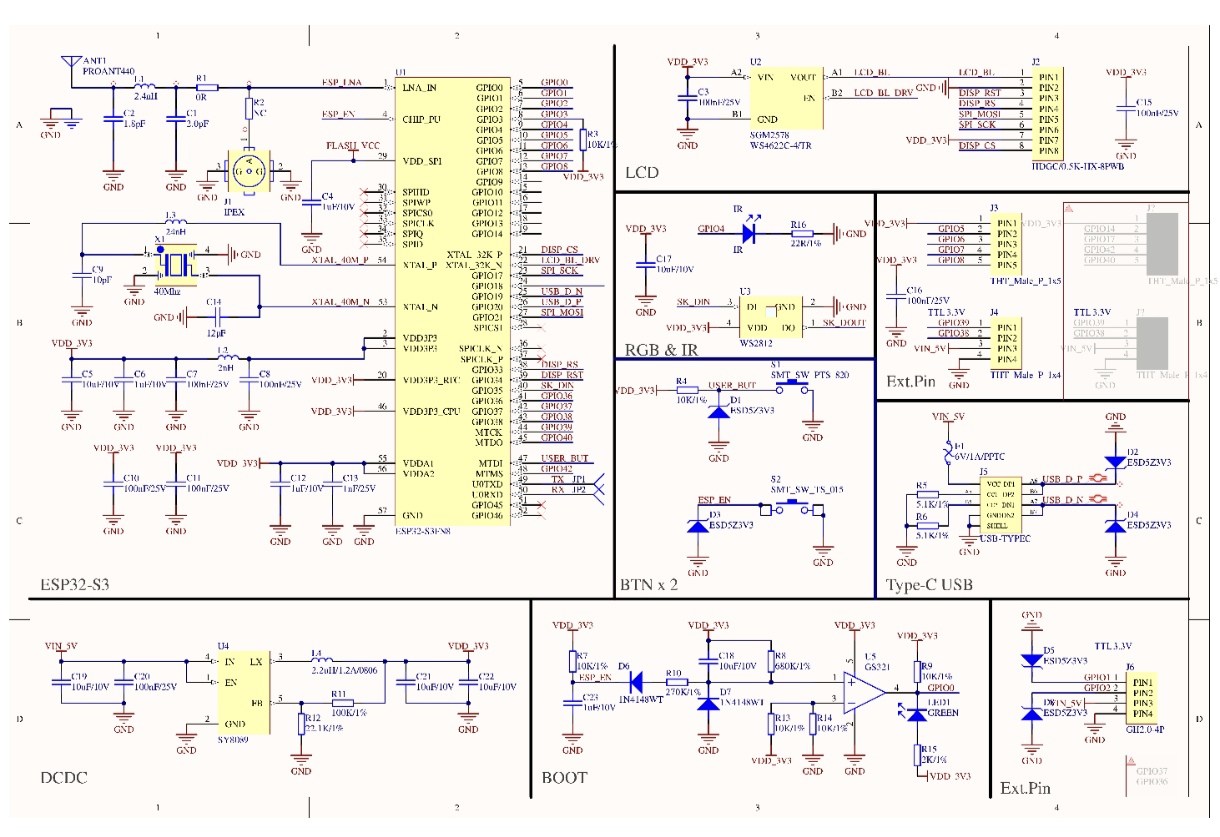Select the FLASH_VCC net label
The height and width of the screenshot is (837, 1220).
353,146
